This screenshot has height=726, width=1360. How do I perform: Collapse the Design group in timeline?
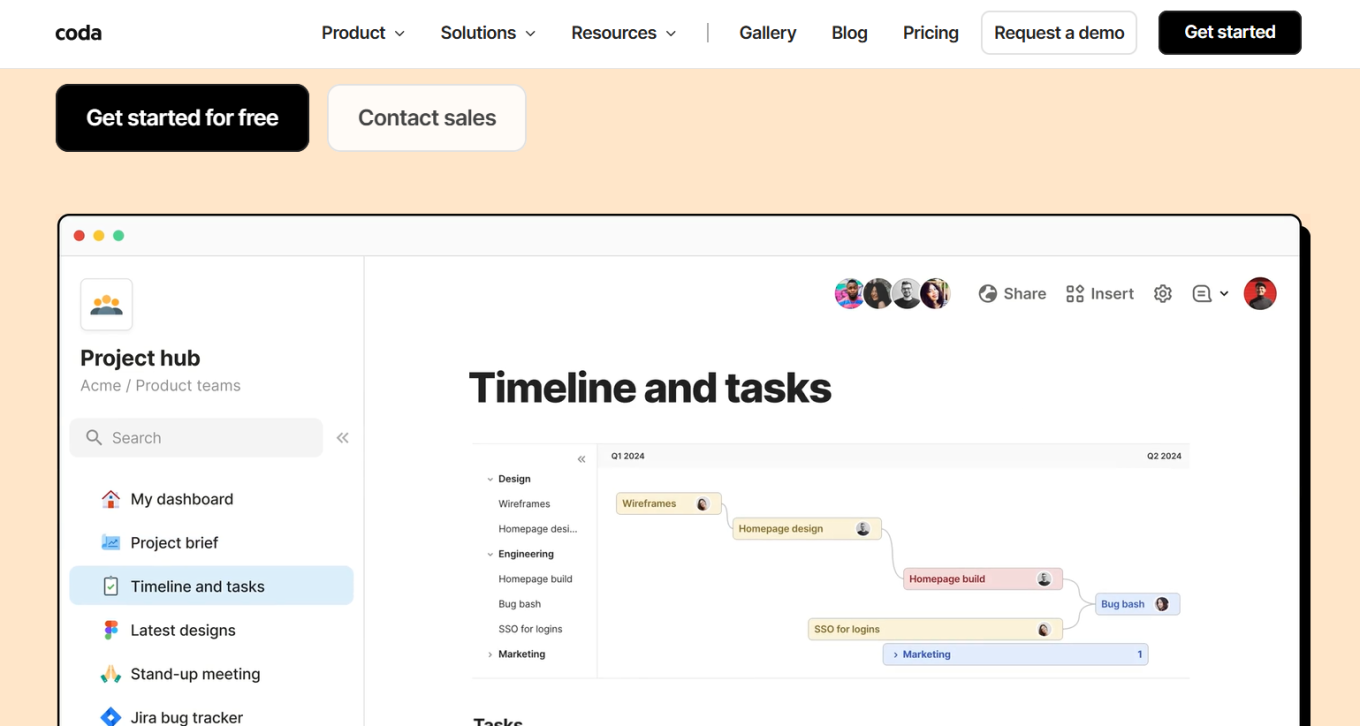coord(490,479)
